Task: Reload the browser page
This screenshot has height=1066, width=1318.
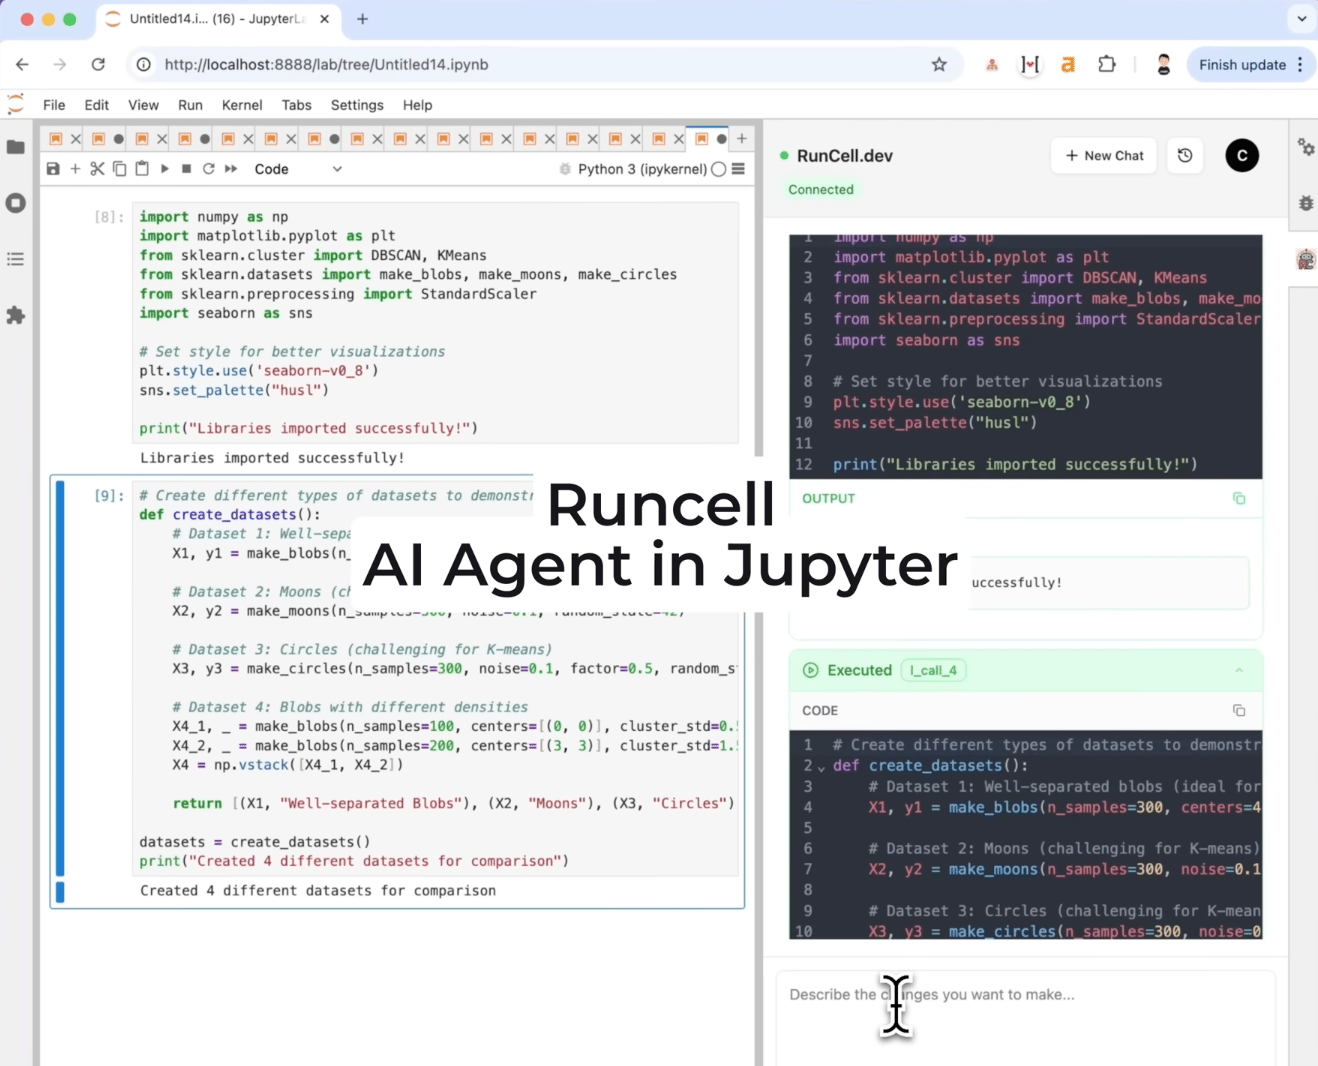Action: point(98,64)
